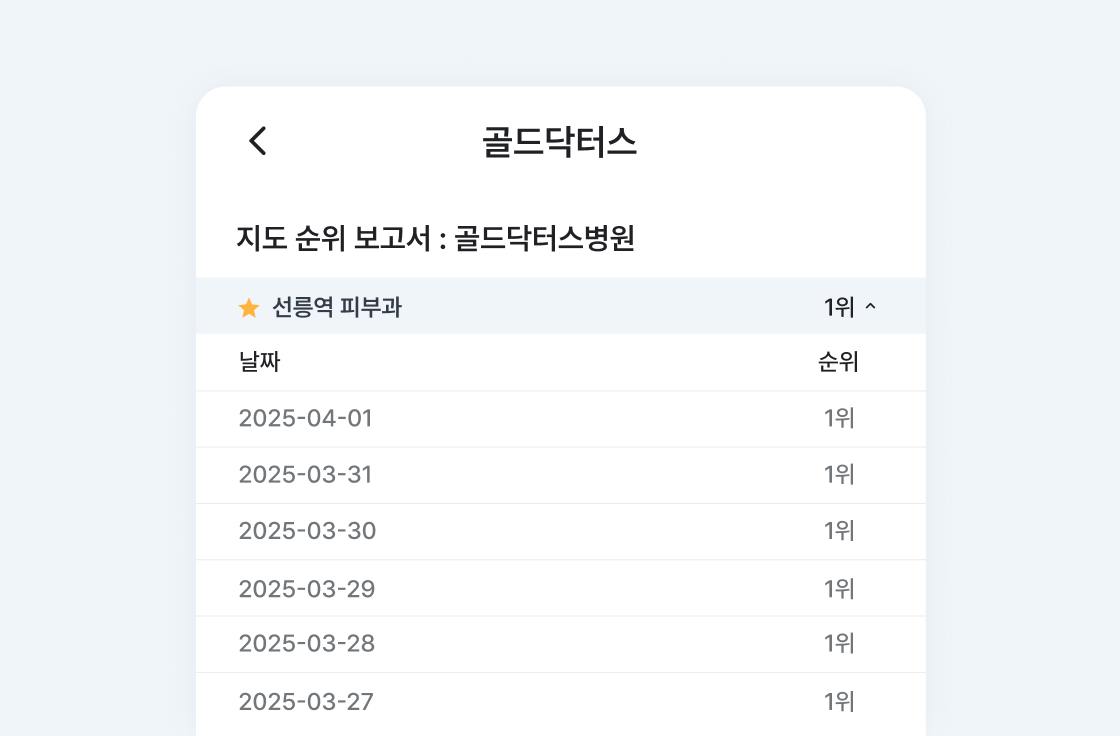Viewport: 1120px width, 736px height.
Task: Click the rank value for 2025-03-28
Action: click(839, 643)
